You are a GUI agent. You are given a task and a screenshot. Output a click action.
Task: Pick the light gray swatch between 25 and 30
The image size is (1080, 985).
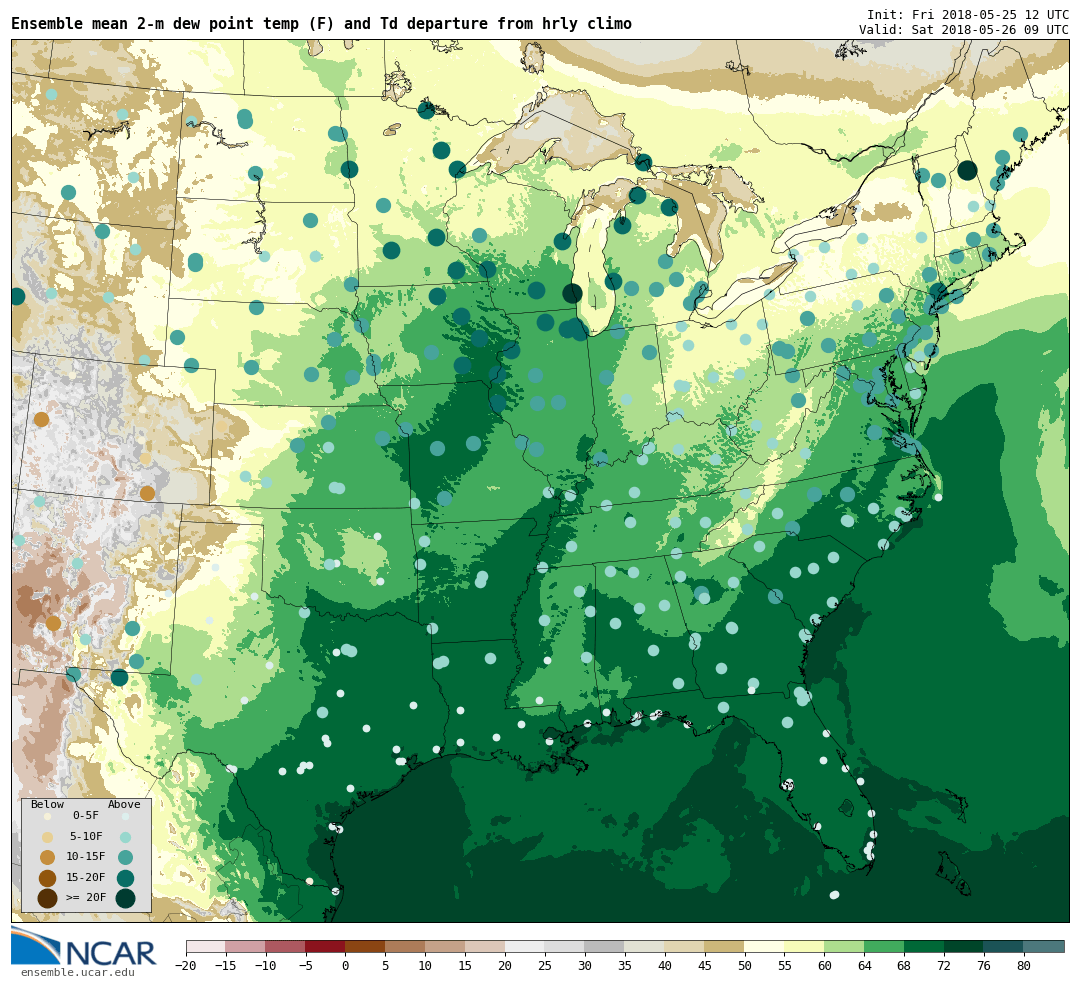565,946
